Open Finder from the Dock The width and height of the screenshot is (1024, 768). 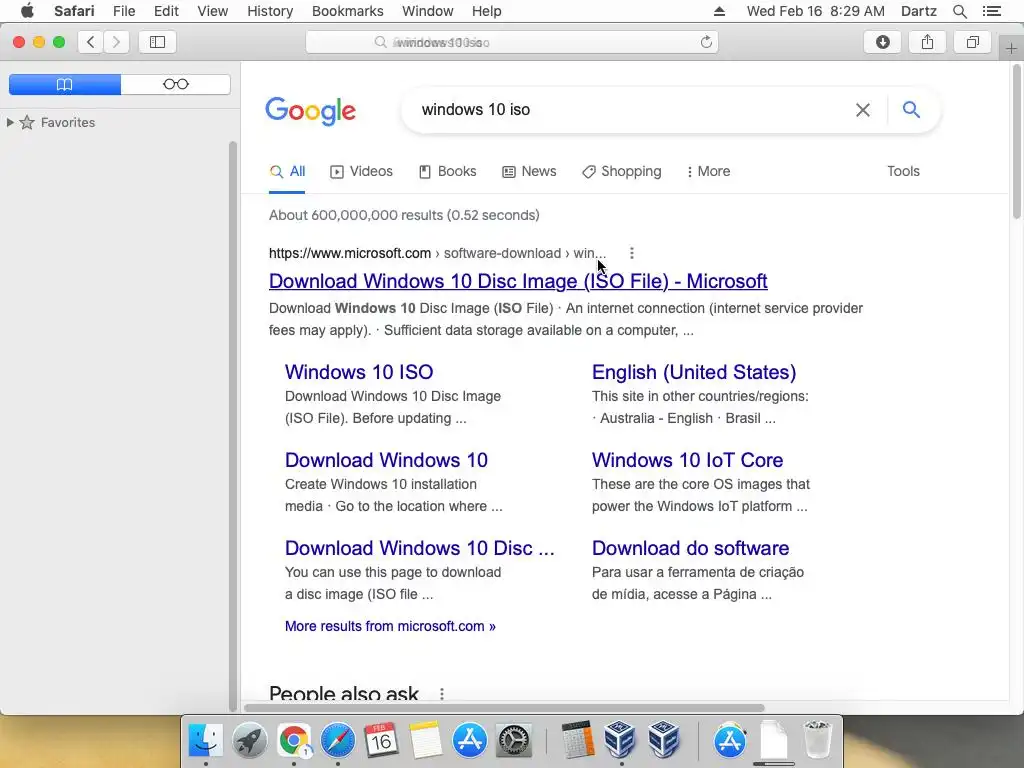point(205,740)
